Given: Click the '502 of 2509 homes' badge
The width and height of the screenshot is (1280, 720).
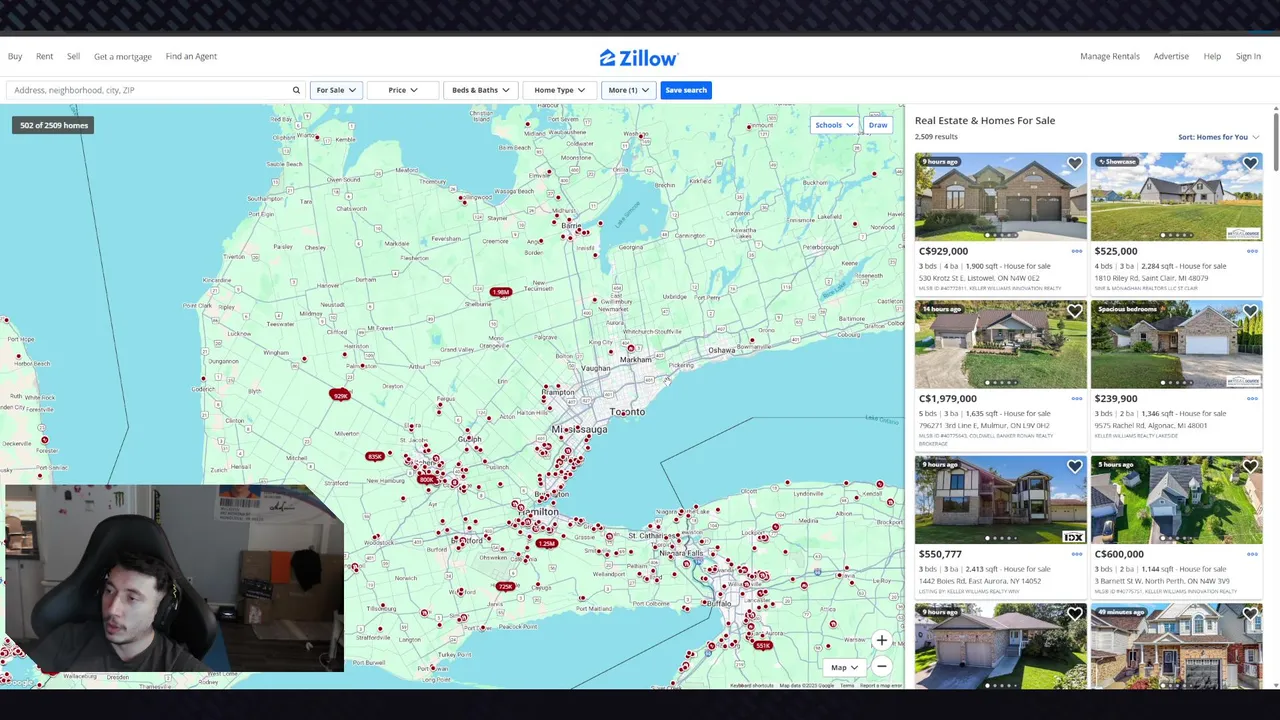Looking at the screenshot, I should tap(54, 125).
